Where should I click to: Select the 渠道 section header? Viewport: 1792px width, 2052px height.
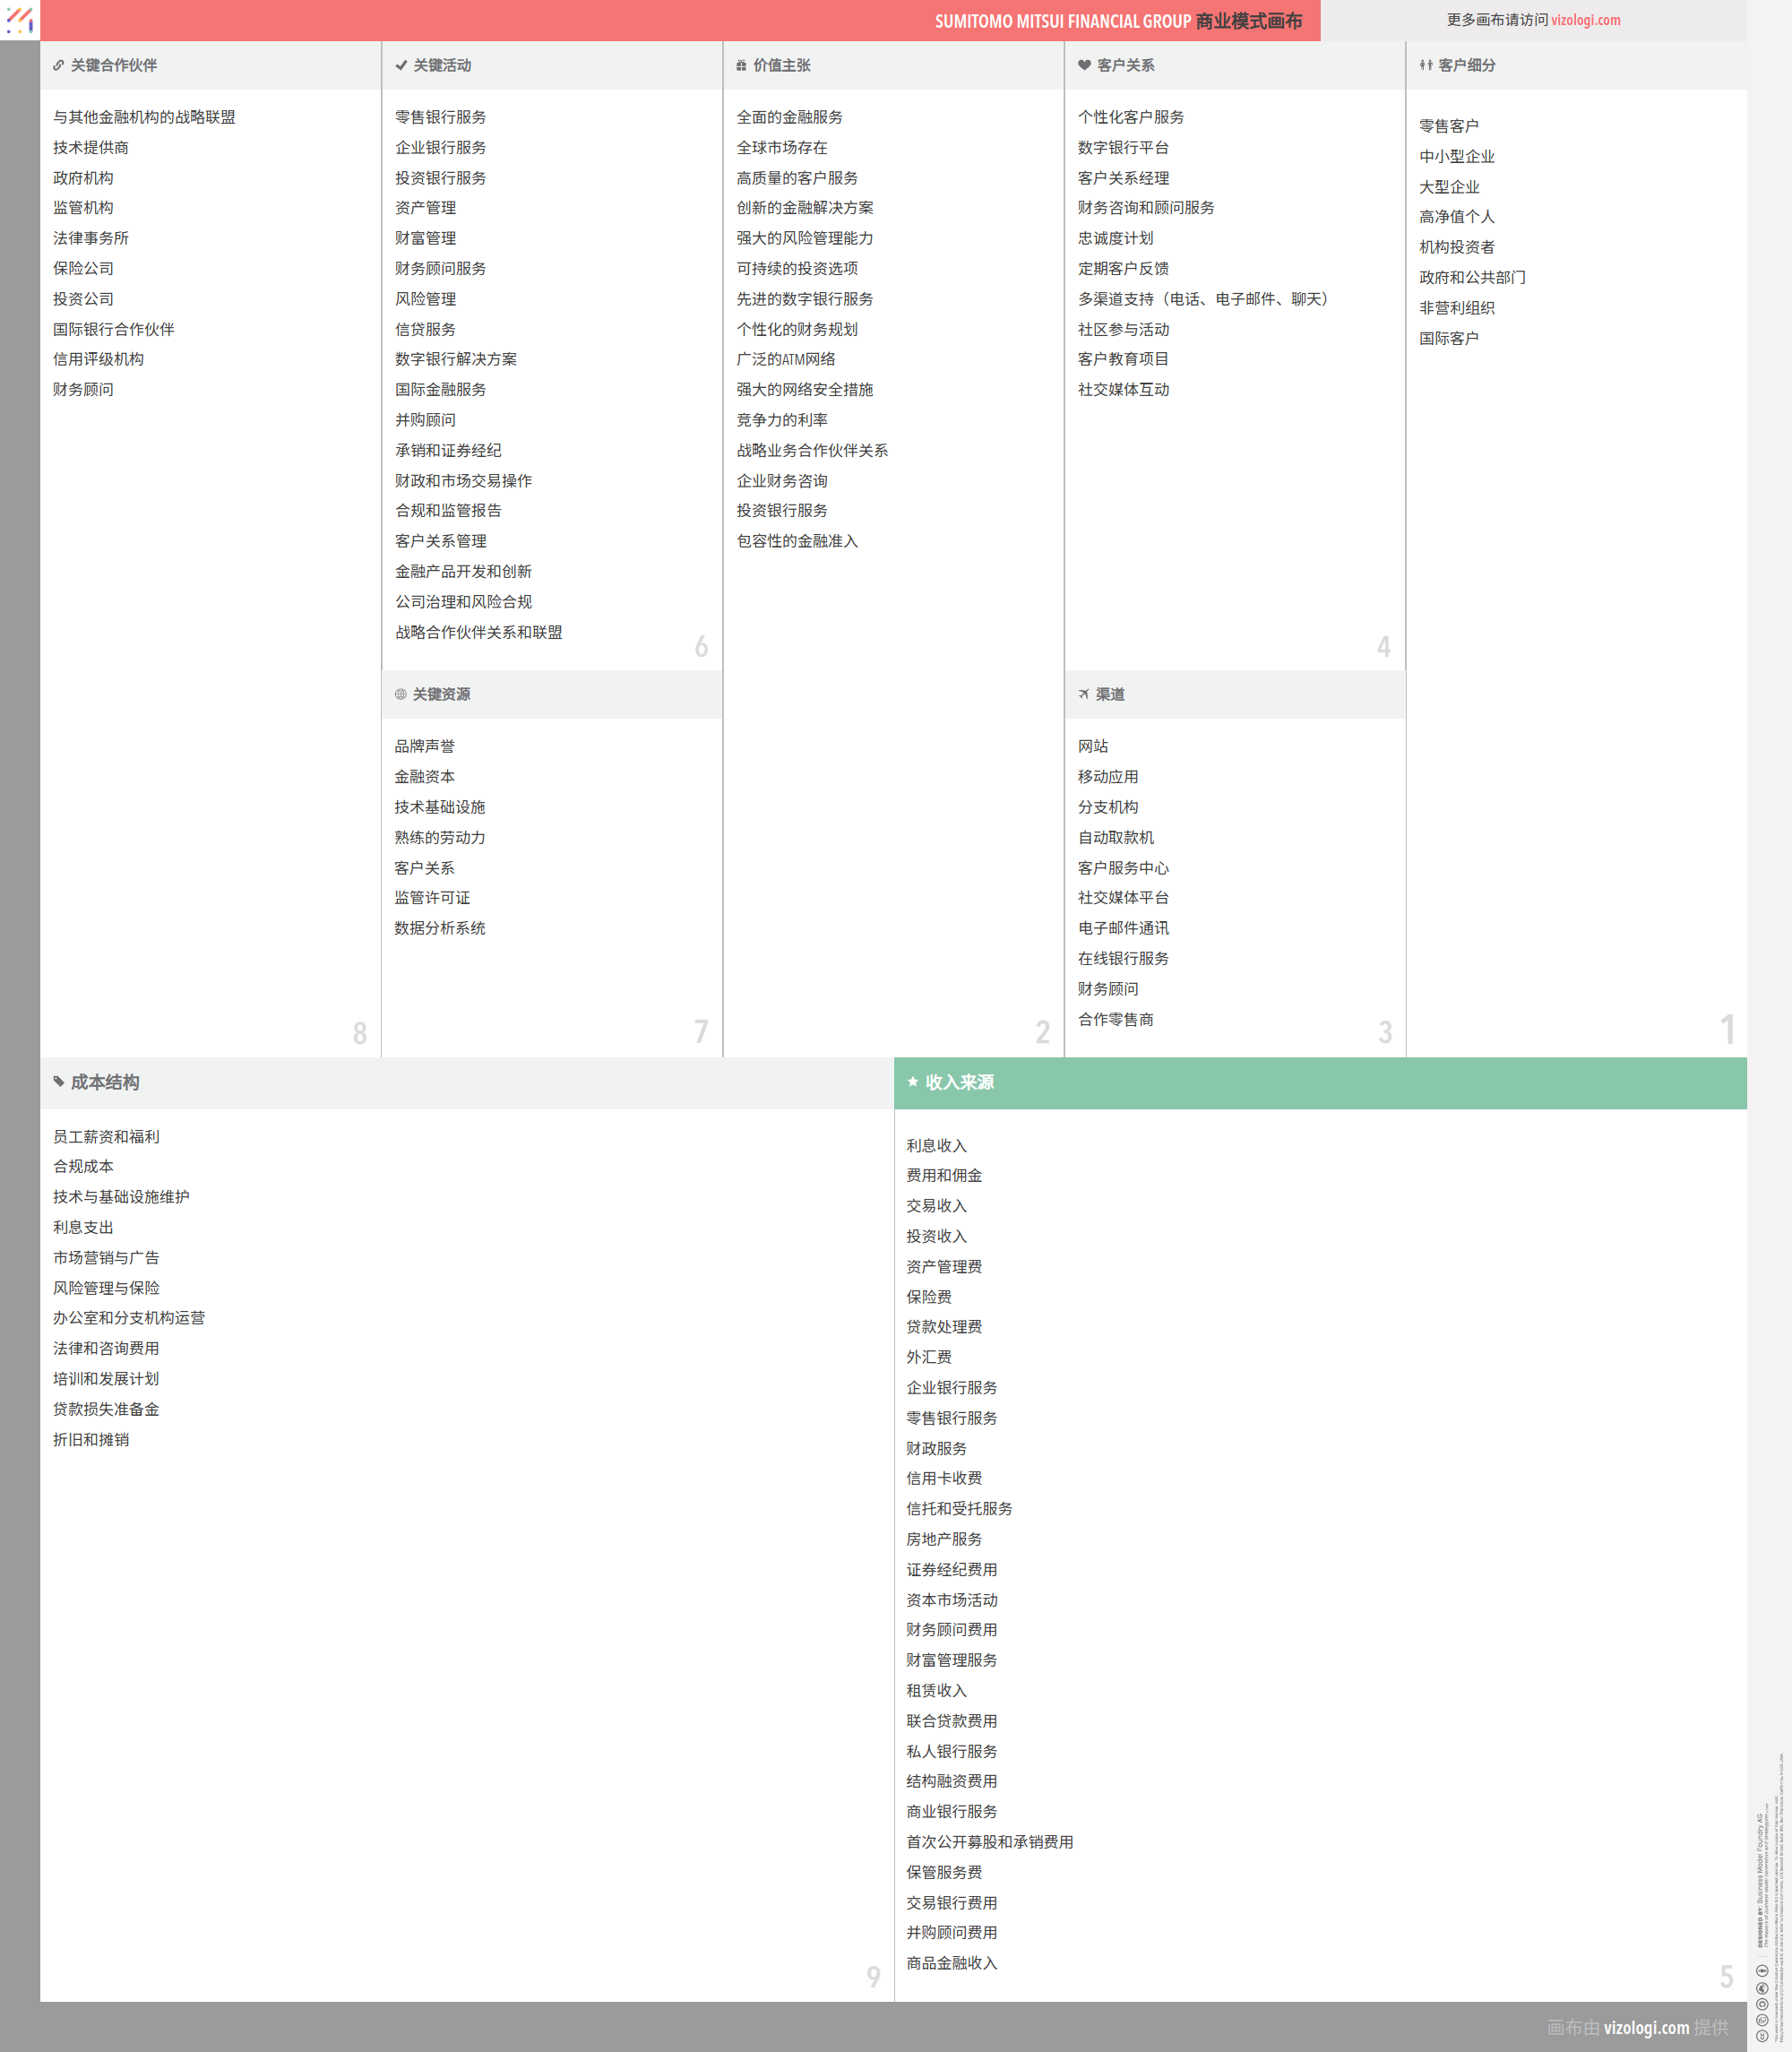[1109, 694]
